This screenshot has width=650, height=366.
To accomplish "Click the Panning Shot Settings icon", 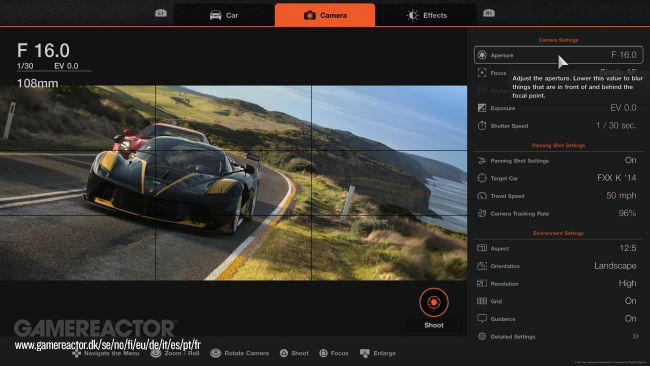I will 482,160.
